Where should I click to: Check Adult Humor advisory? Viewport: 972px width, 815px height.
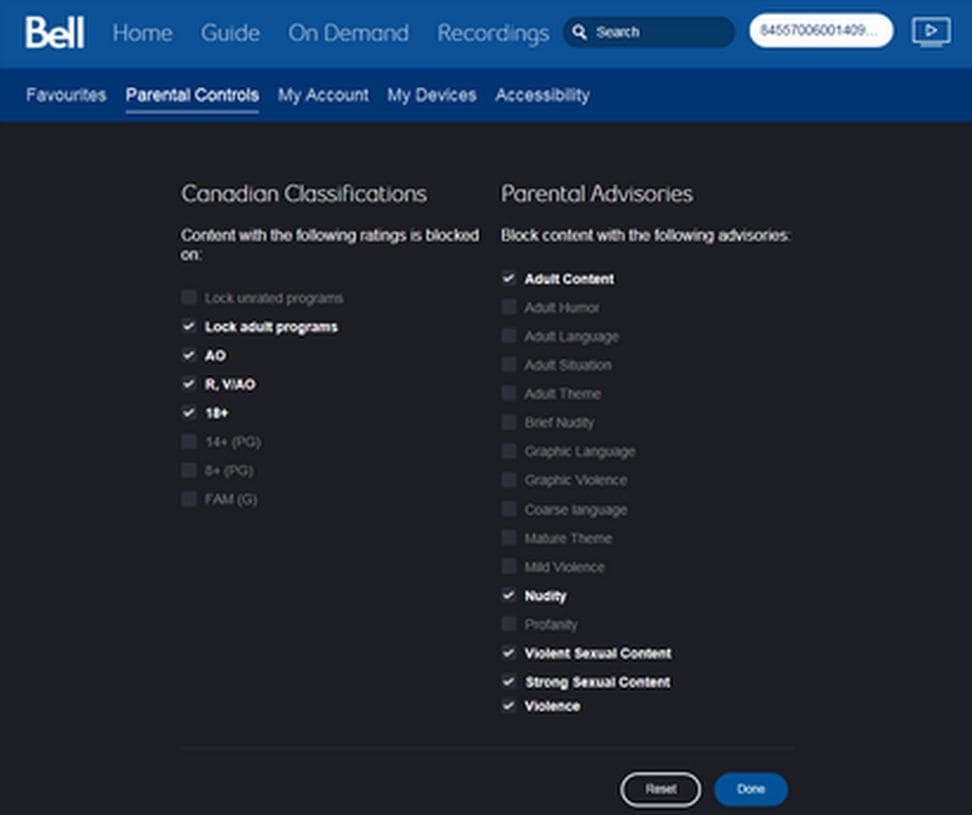pyautogui.click(x=509, y=307)
